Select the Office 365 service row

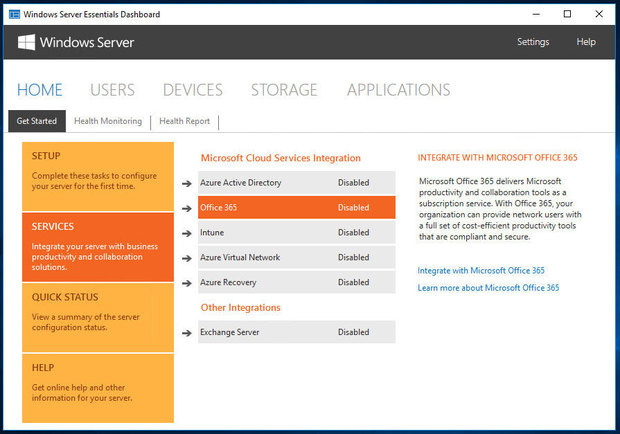(297, 208)
